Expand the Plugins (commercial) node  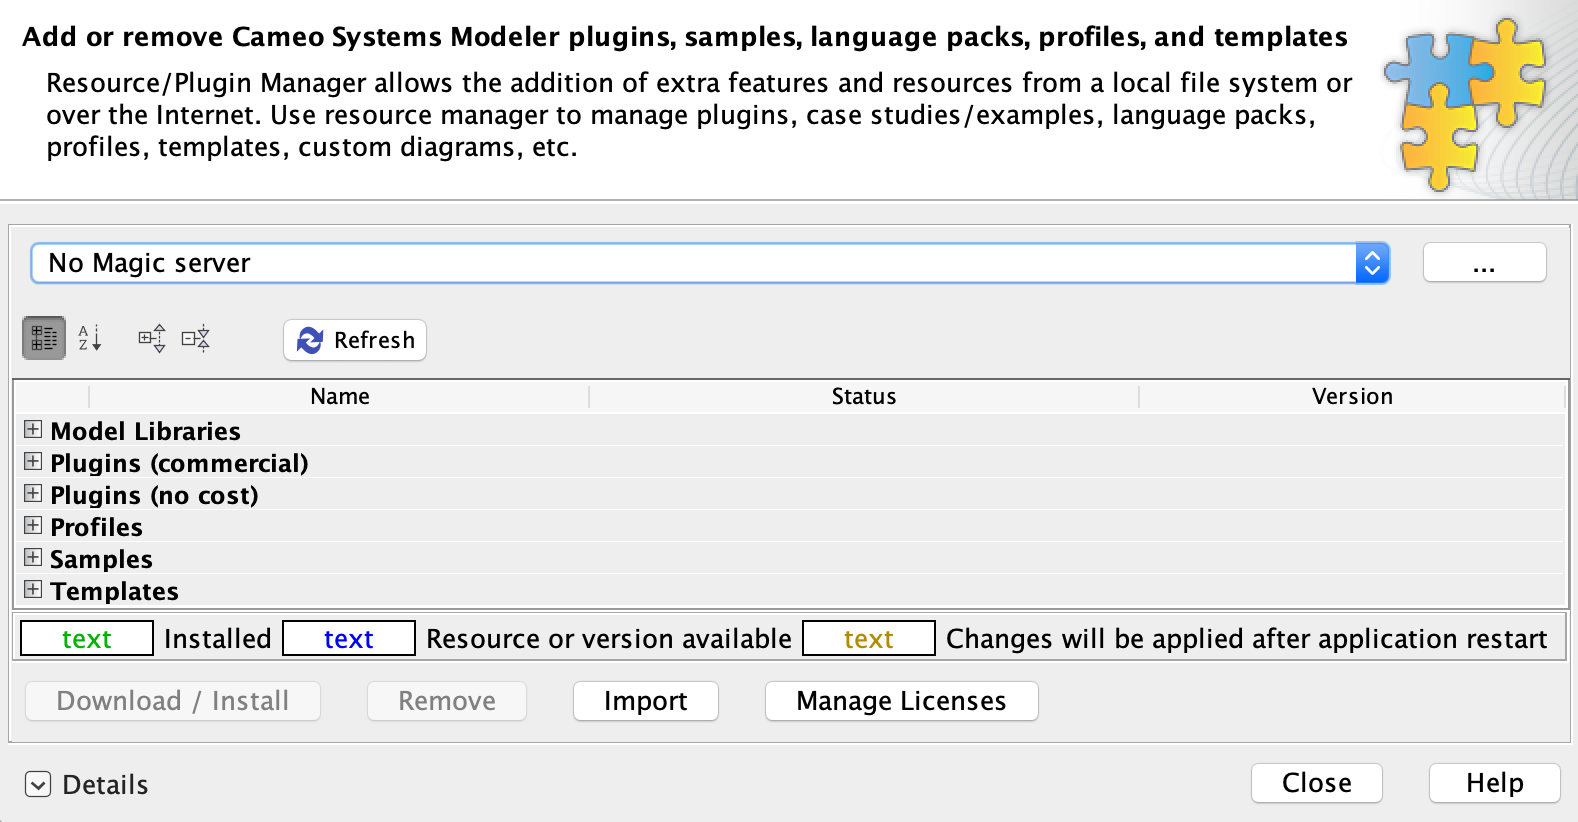tap(33, 462)
